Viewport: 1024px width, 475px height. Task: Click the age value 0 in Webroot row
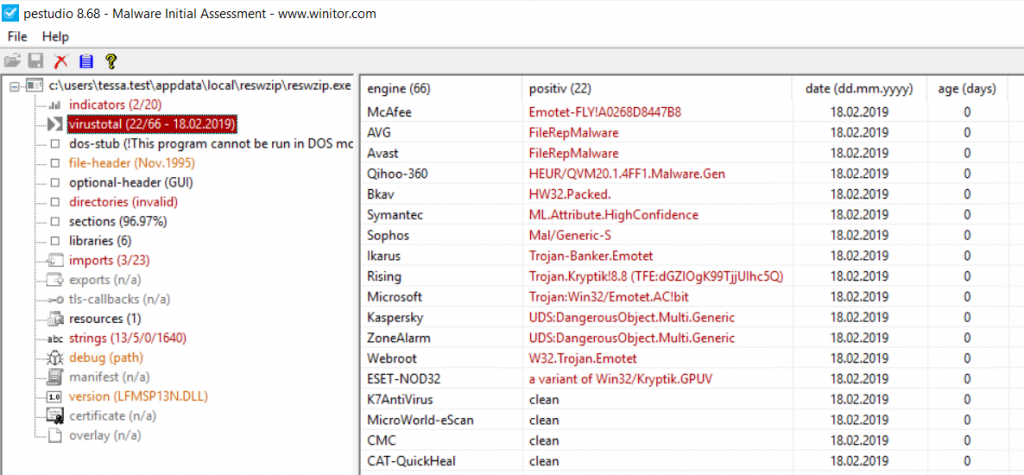pos(967,359)
